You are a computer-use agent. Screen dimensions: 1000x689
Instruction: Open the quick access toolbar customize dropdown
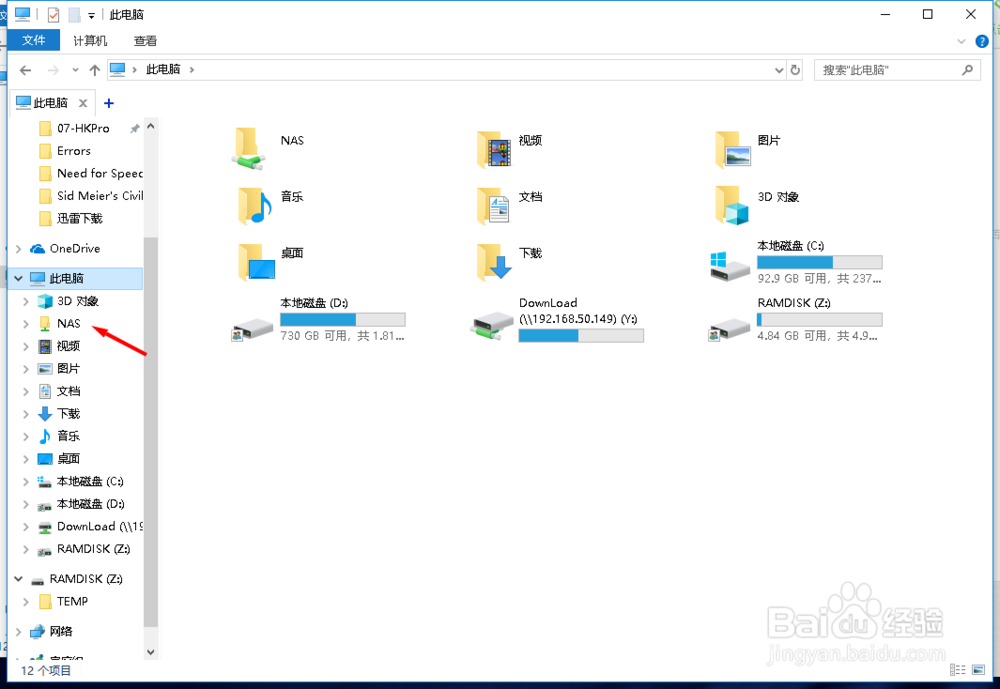91,16
